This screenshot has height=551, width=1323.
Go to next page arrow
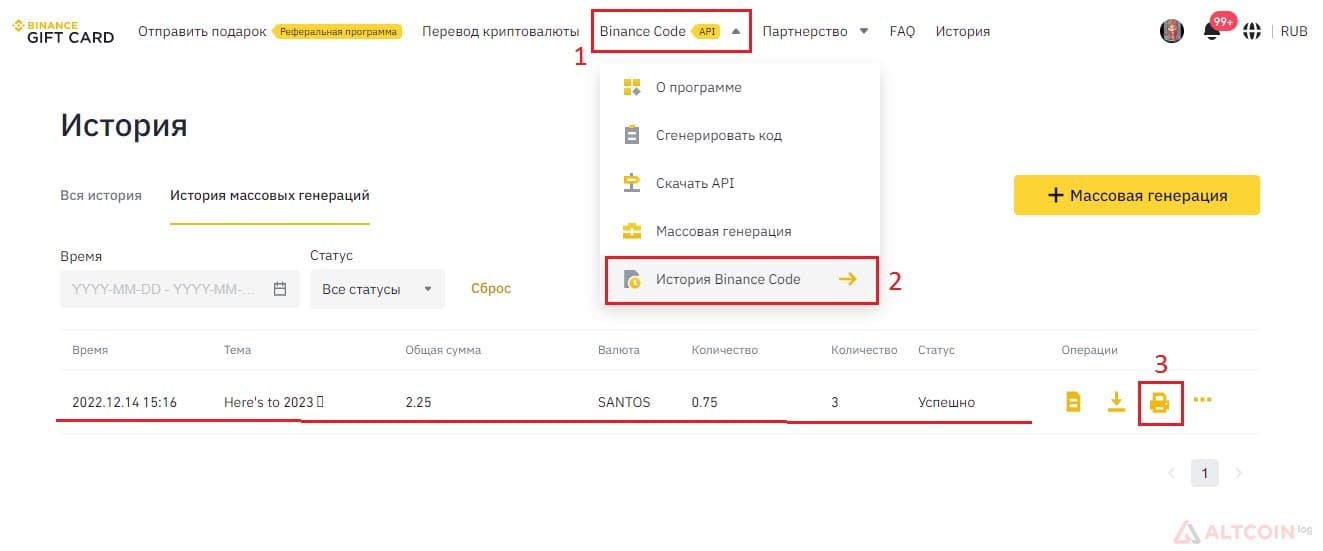[1239, 473]
